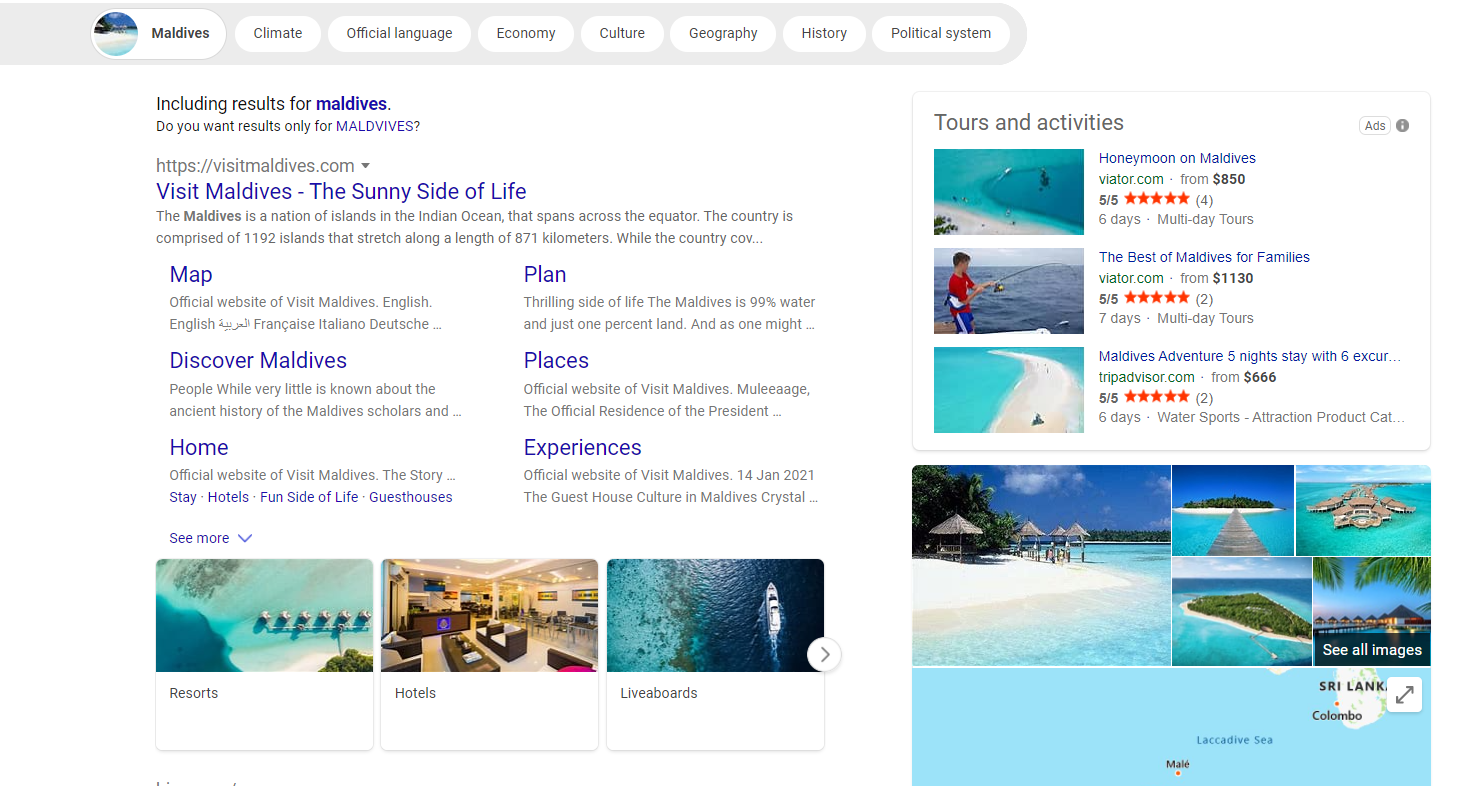Click Colombo label on the map
1458x786 pixels.
1337,716
